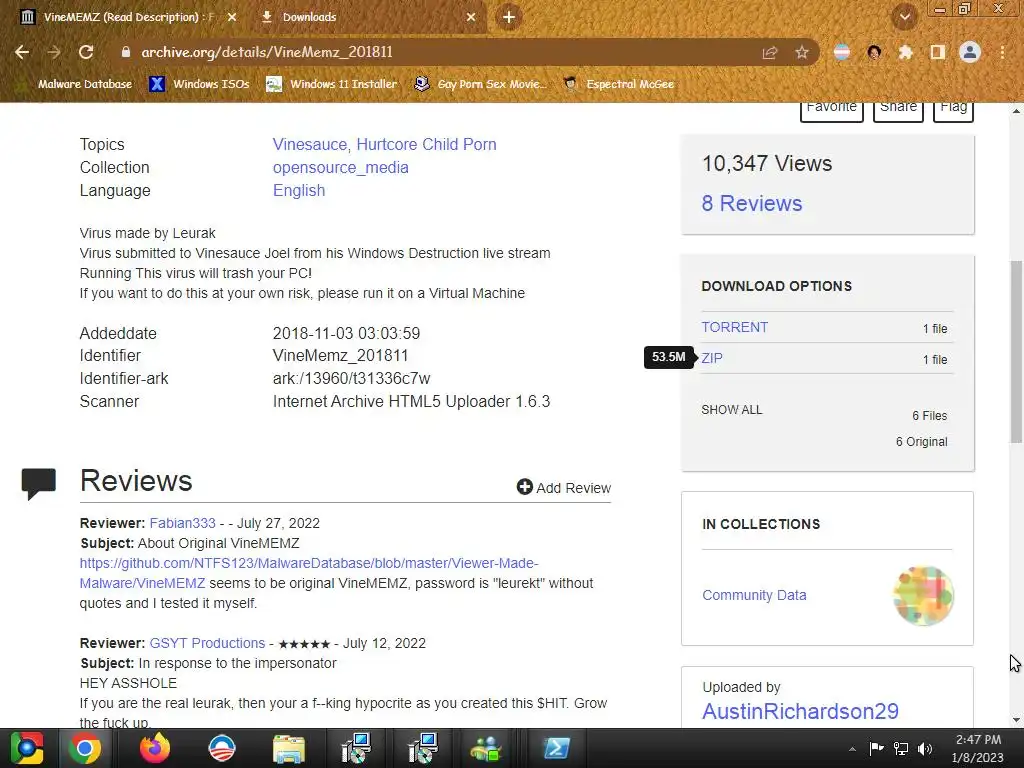Open Action Center flag icon in tray
Viewport: 1024px width, 768px height.
[x=876, y=748]
